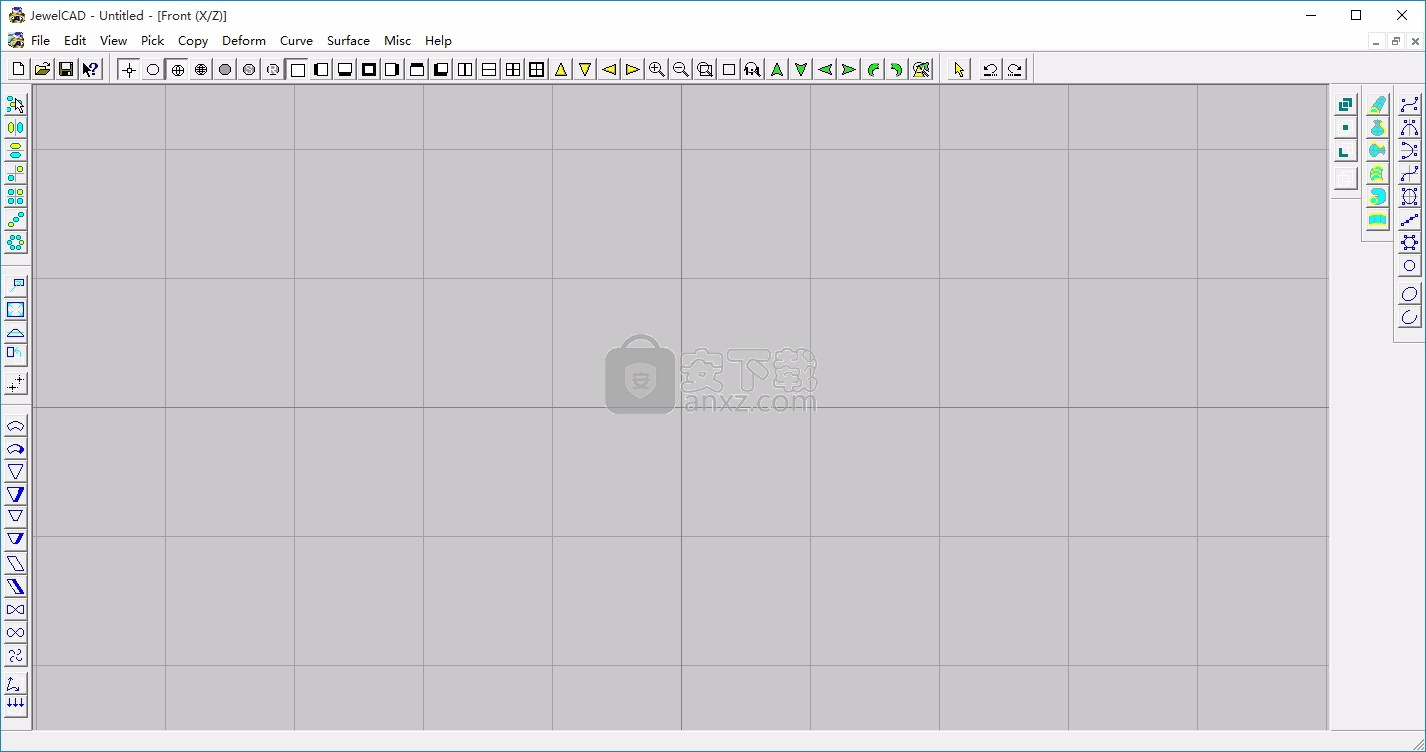
Task: Toggle the solid gray shaded sphere mode
Action: (225, 69)
